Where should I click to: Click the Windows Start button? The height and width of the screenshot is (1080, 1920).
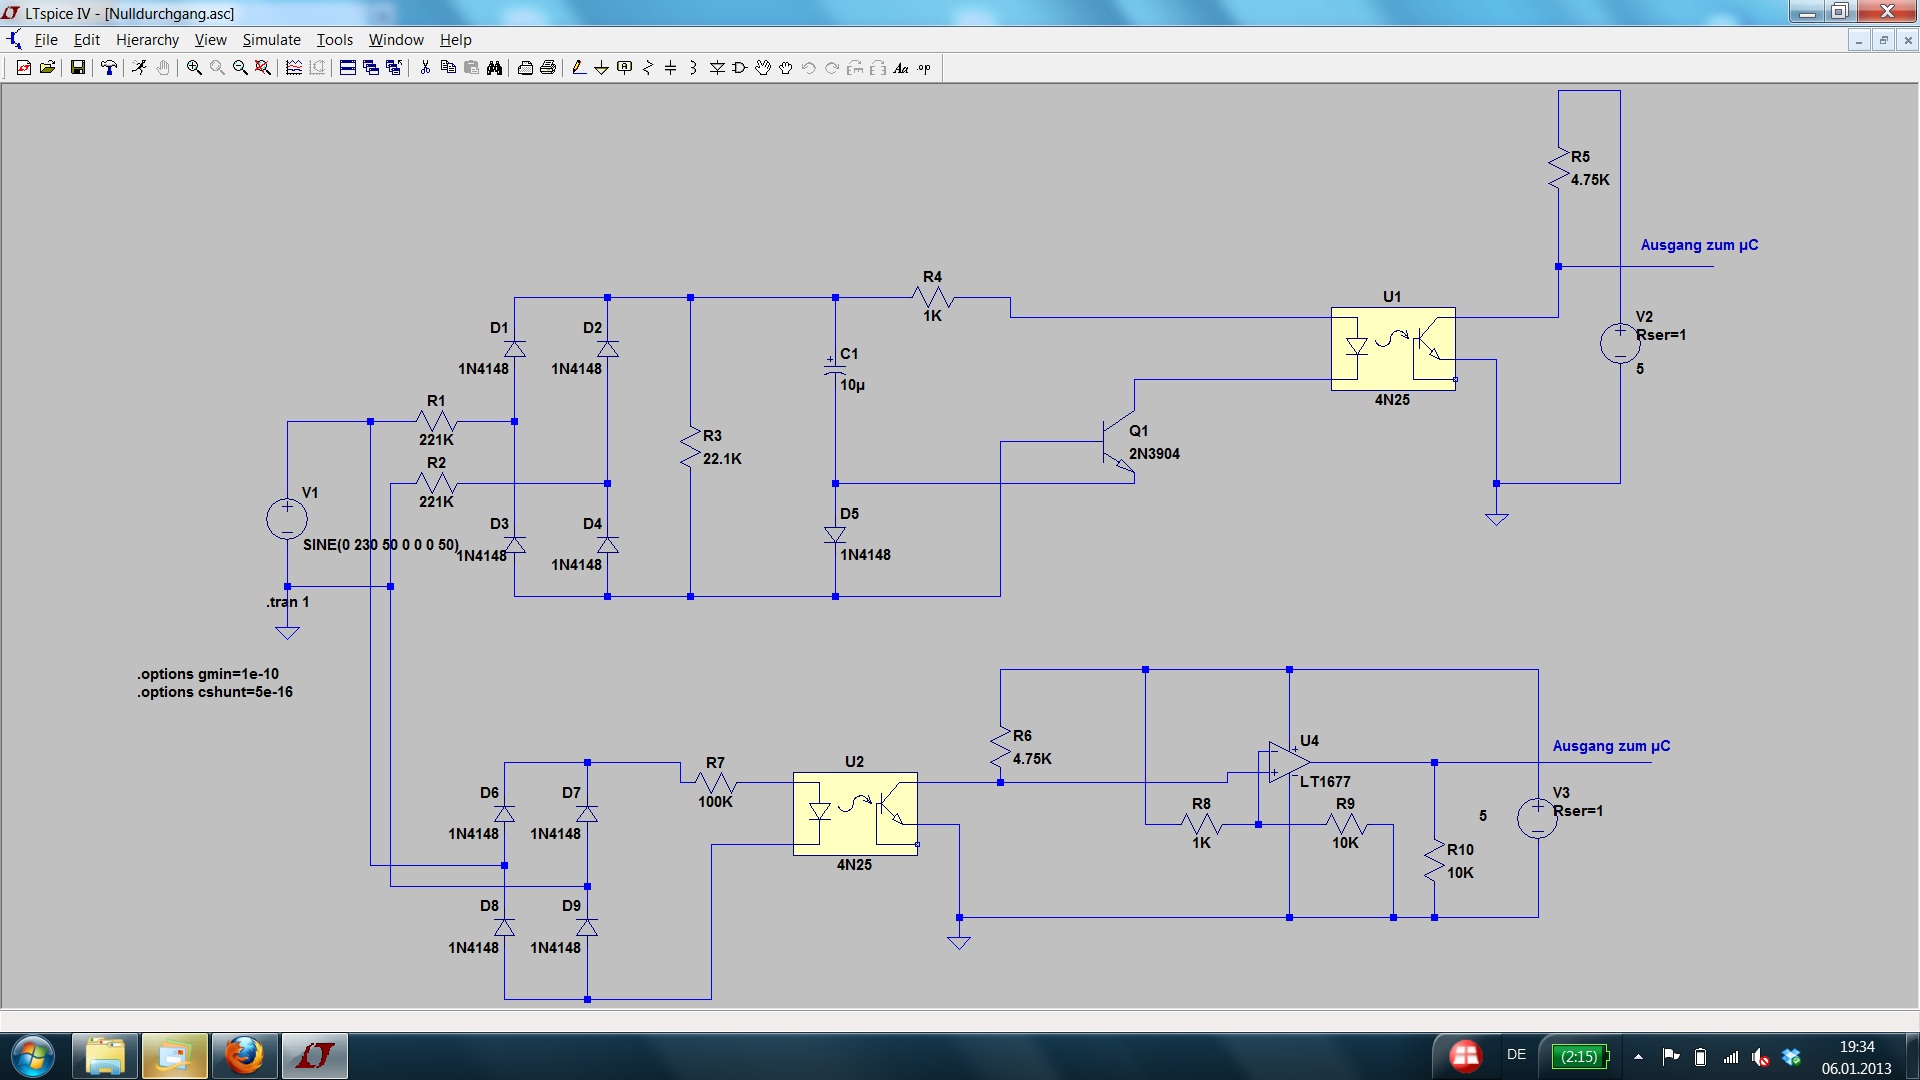tap(32, 1056)
